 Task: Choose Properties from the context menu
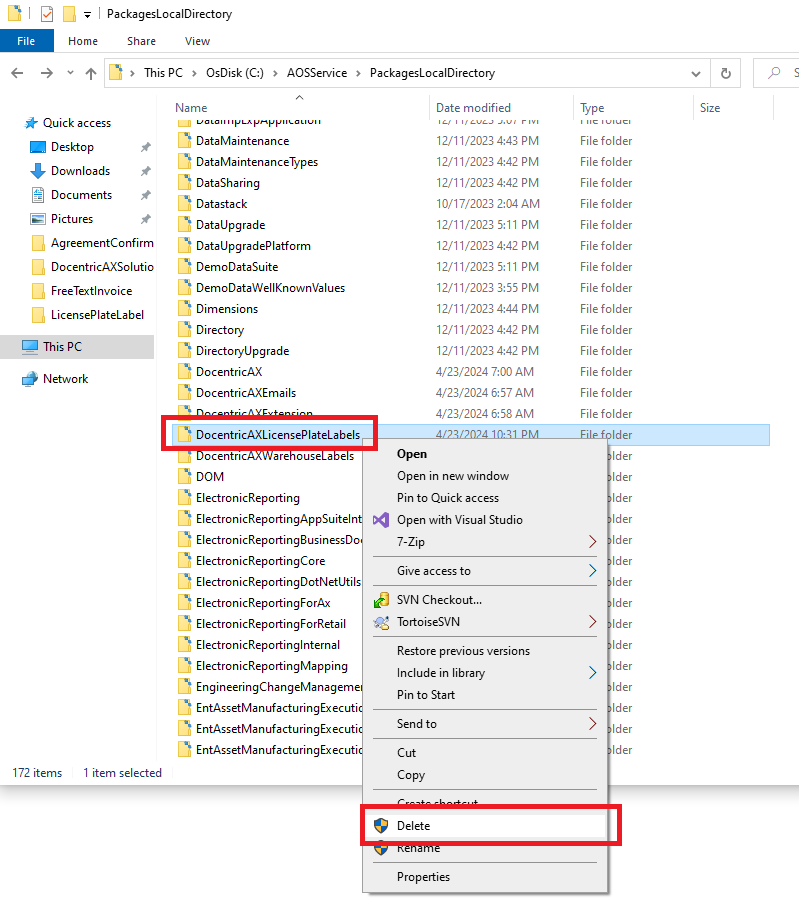point(423,877)
